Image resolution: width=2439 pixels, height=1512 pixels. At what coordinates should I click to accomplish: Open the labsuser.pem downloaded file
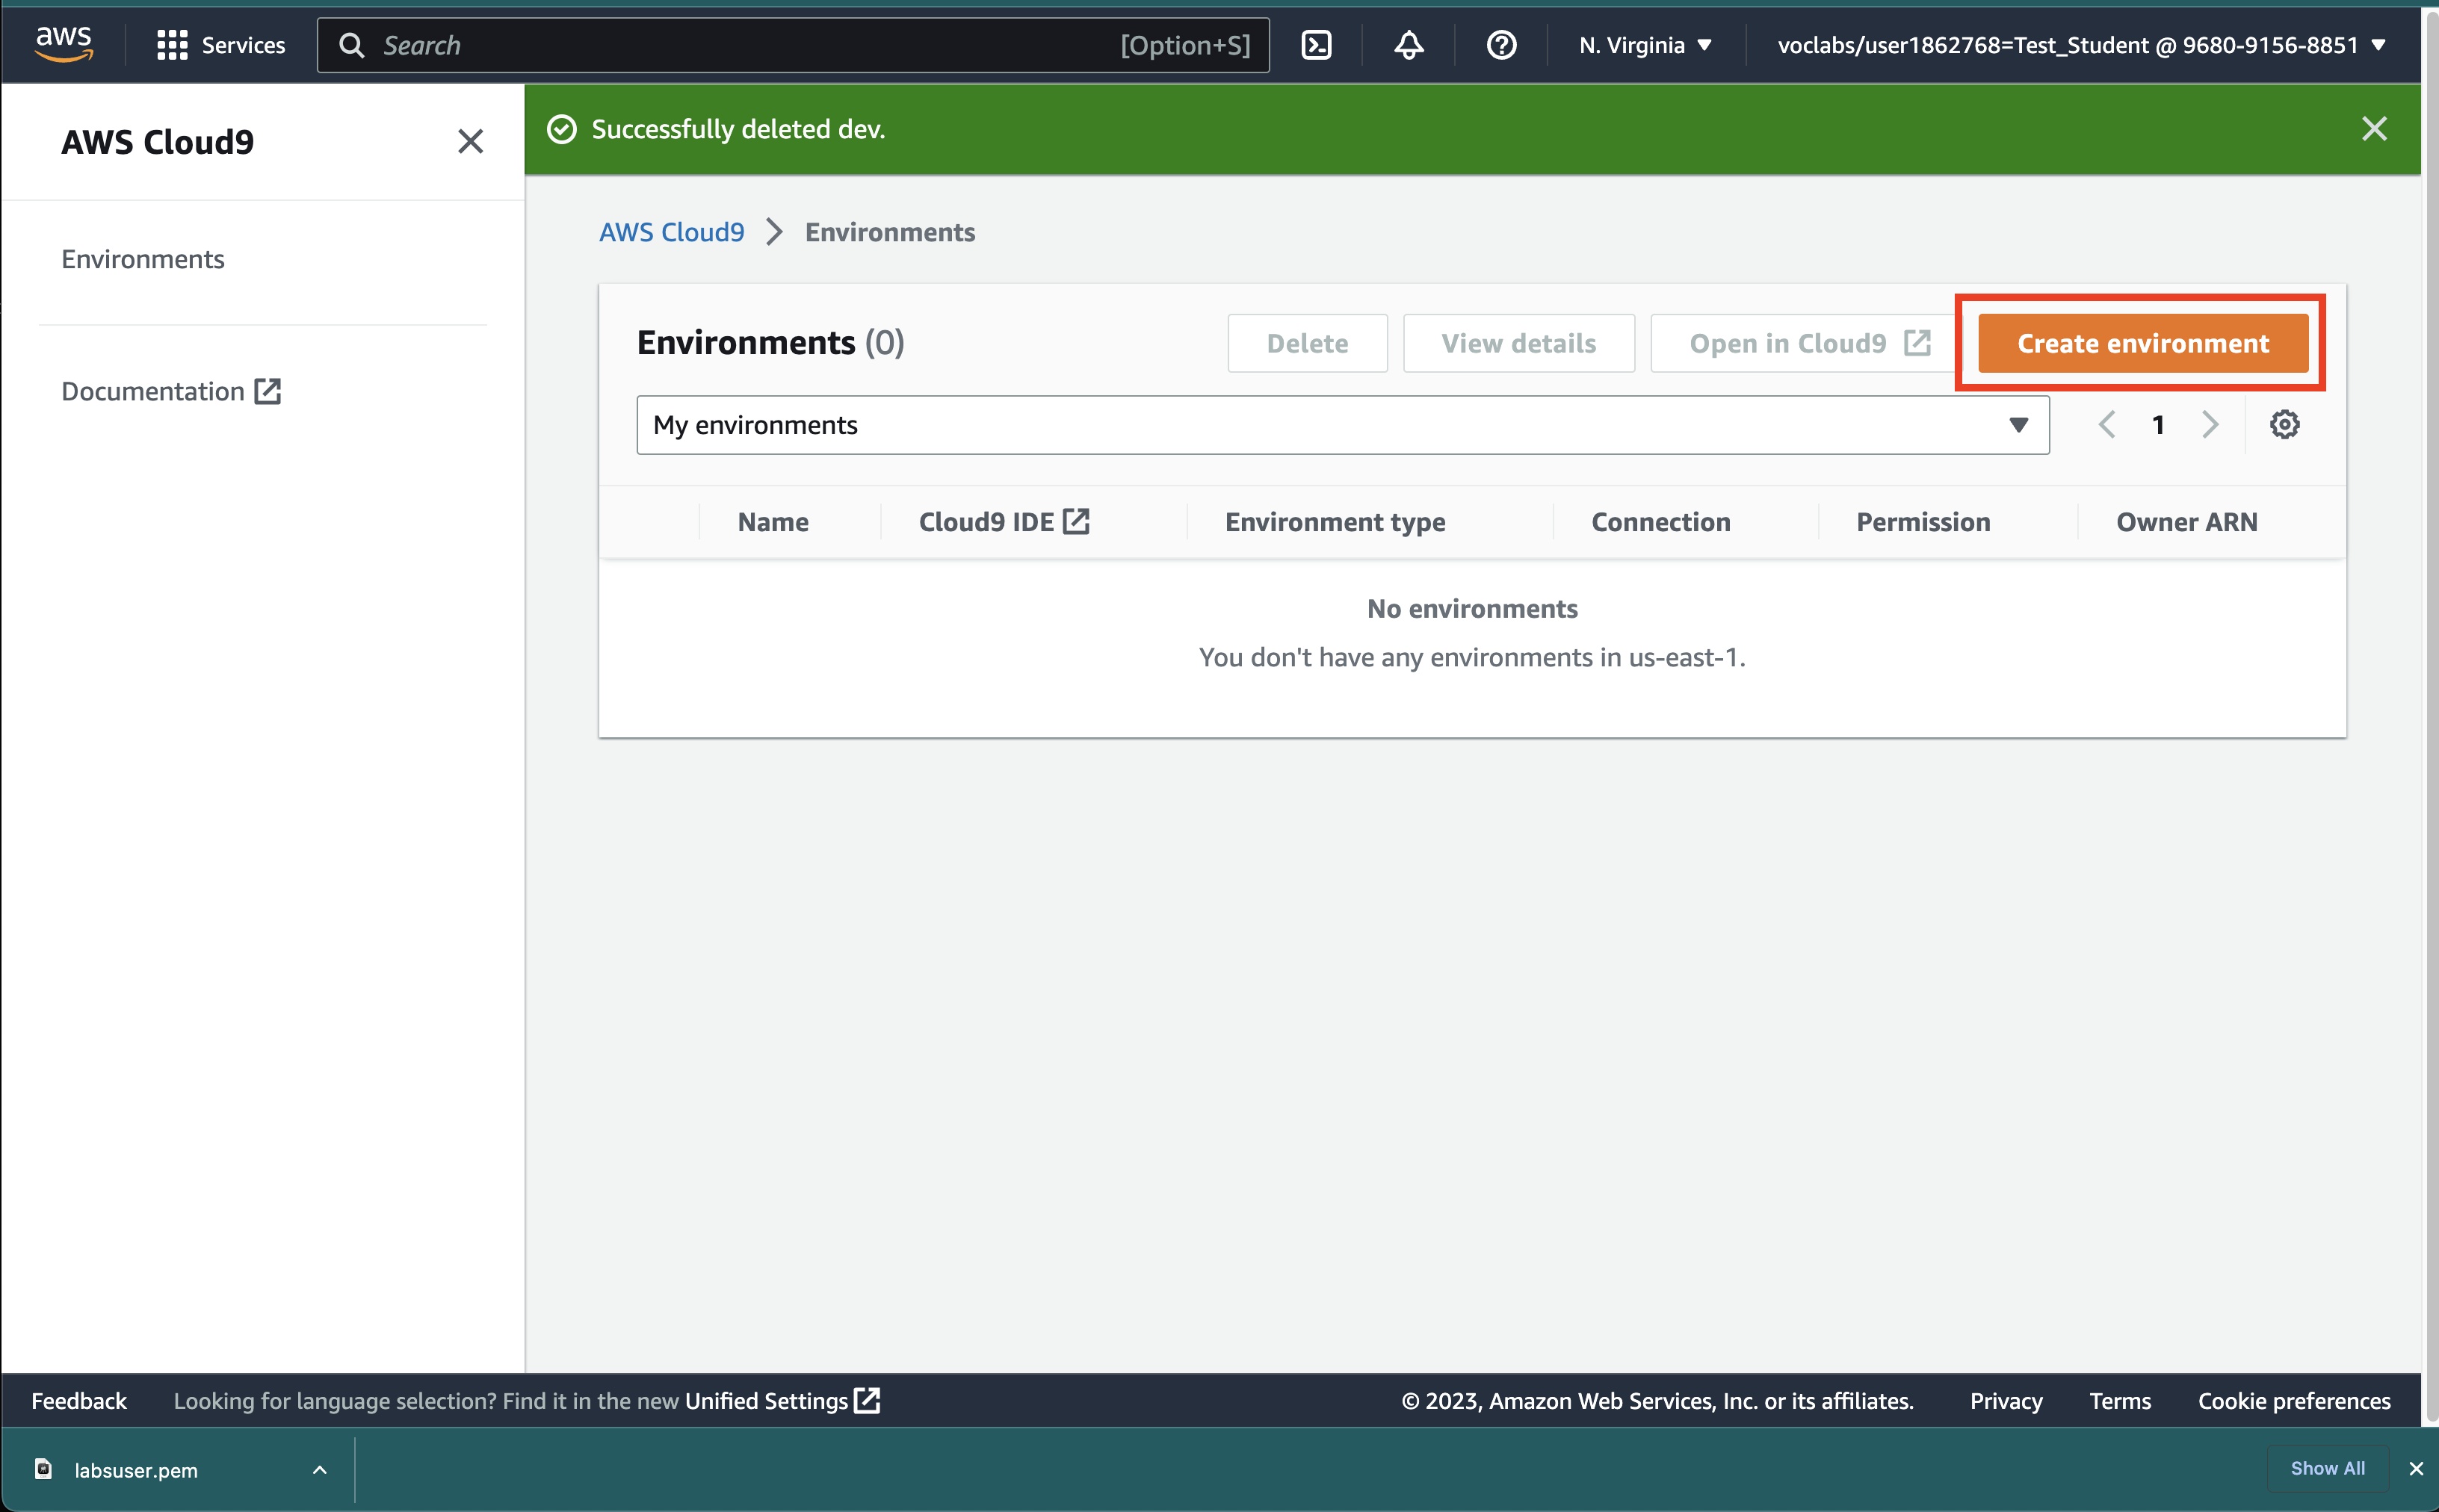136,1469
